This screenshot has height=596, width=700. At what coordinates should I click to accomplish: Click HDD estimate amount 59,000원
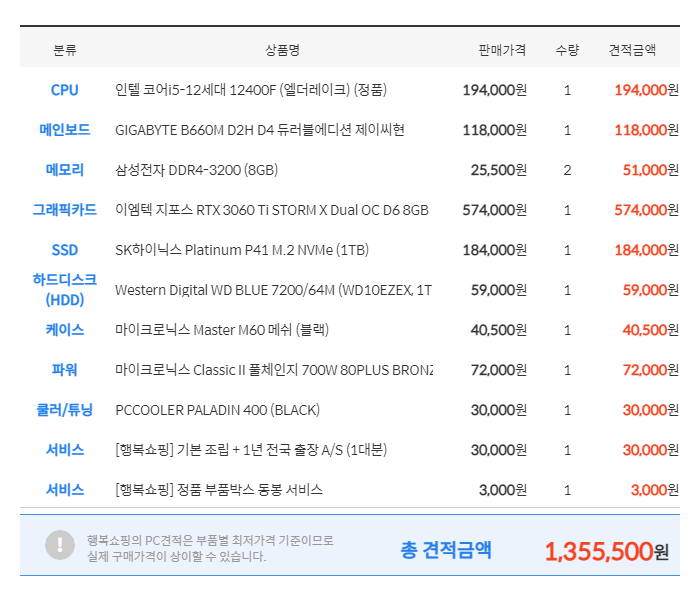point(651,290)
